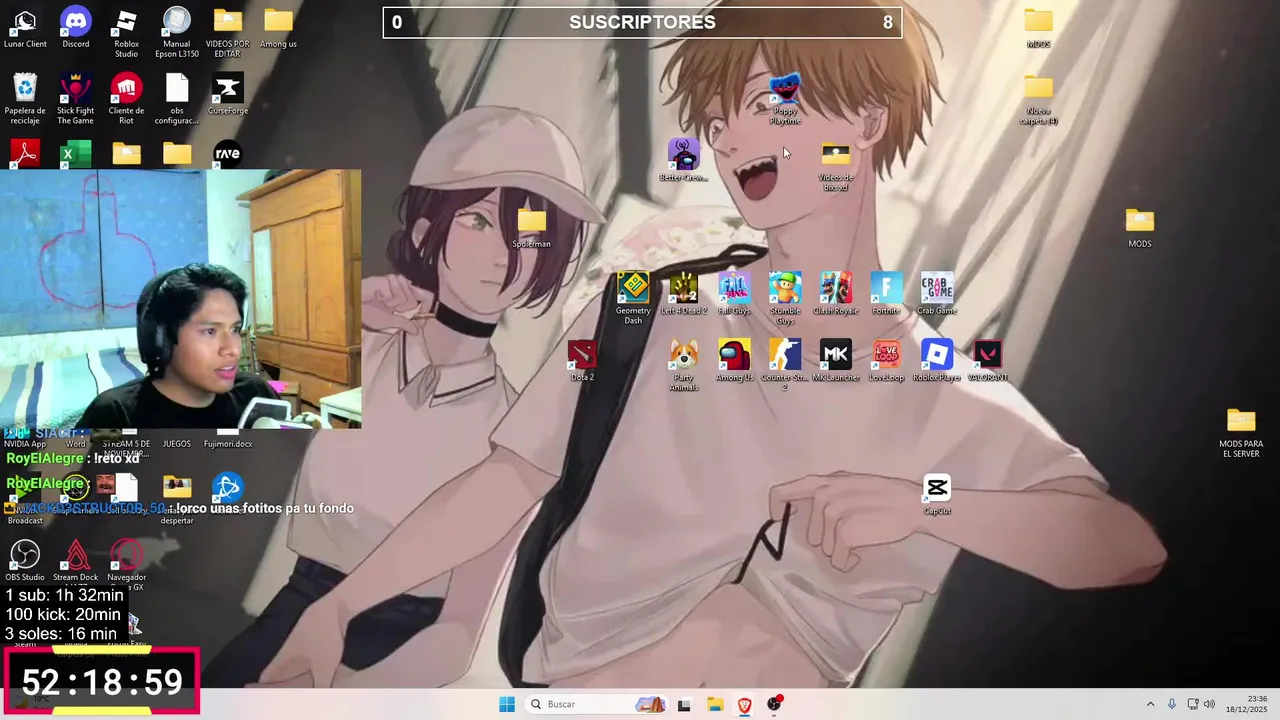Viewport: 1280px width, 720px height.
Task: Expand the hidden system tray icons chevron
Action: [x=1150, y=704]
